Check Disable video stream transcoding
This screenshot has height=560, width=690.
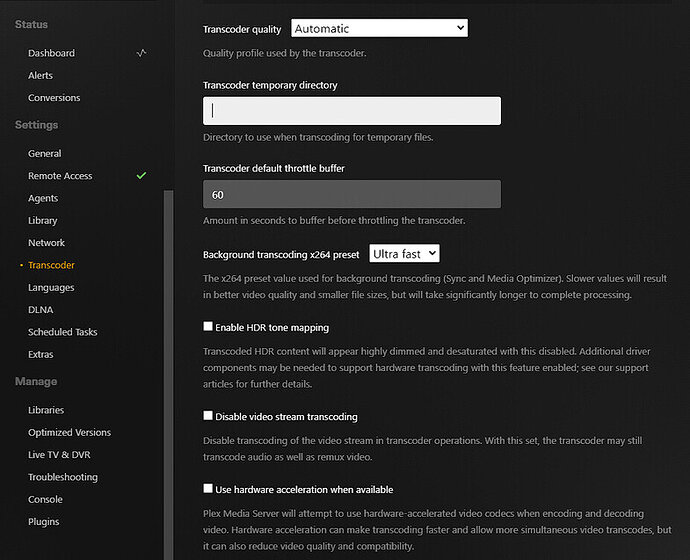[208, 416]
